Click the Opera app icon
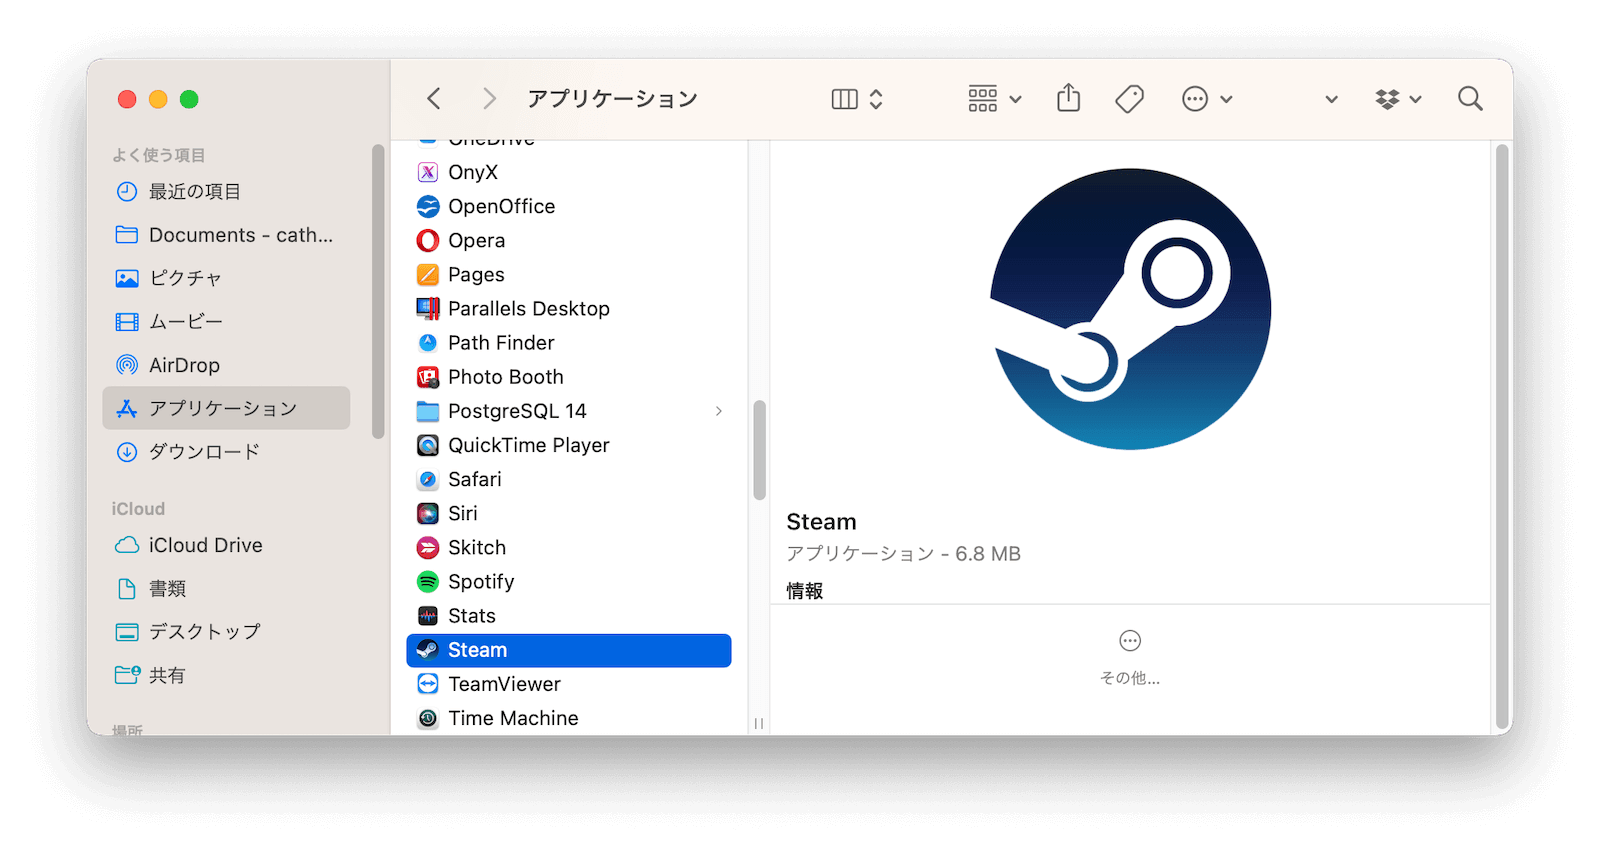This screenshot has height=850, width=1600. 428,240
